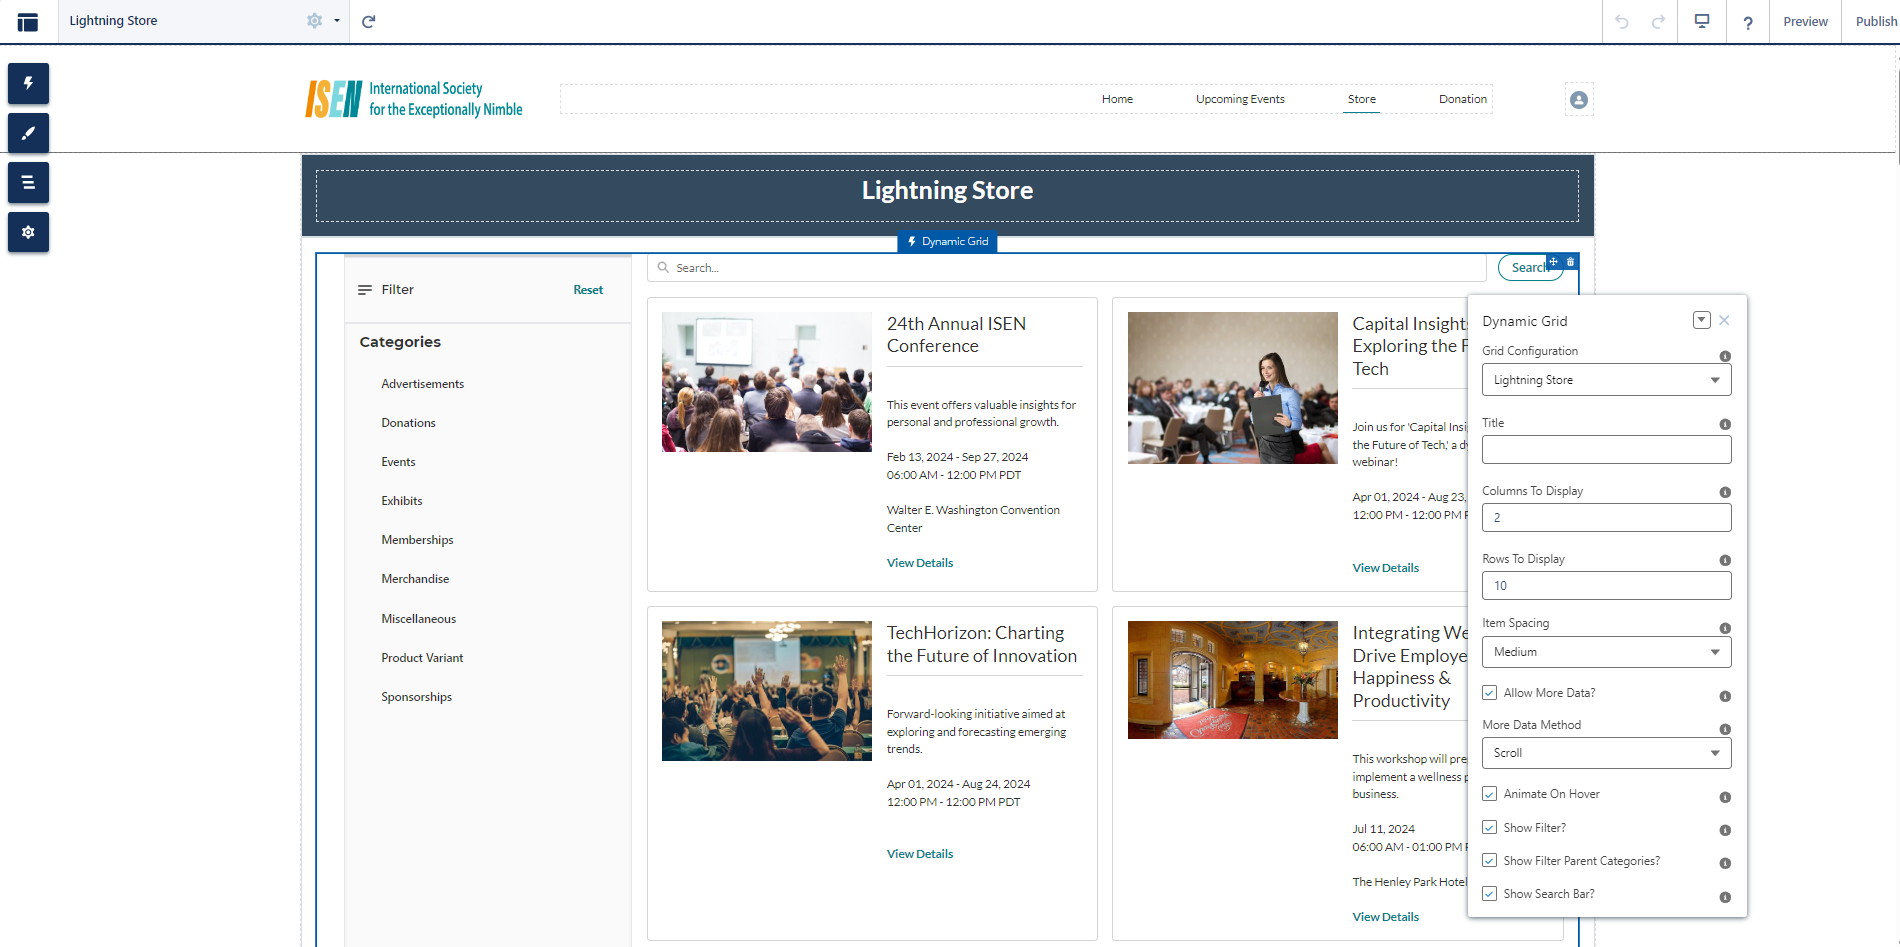Open the help question mark icon
This screenshot has height=947, width=1900.
coord(1747,22)
